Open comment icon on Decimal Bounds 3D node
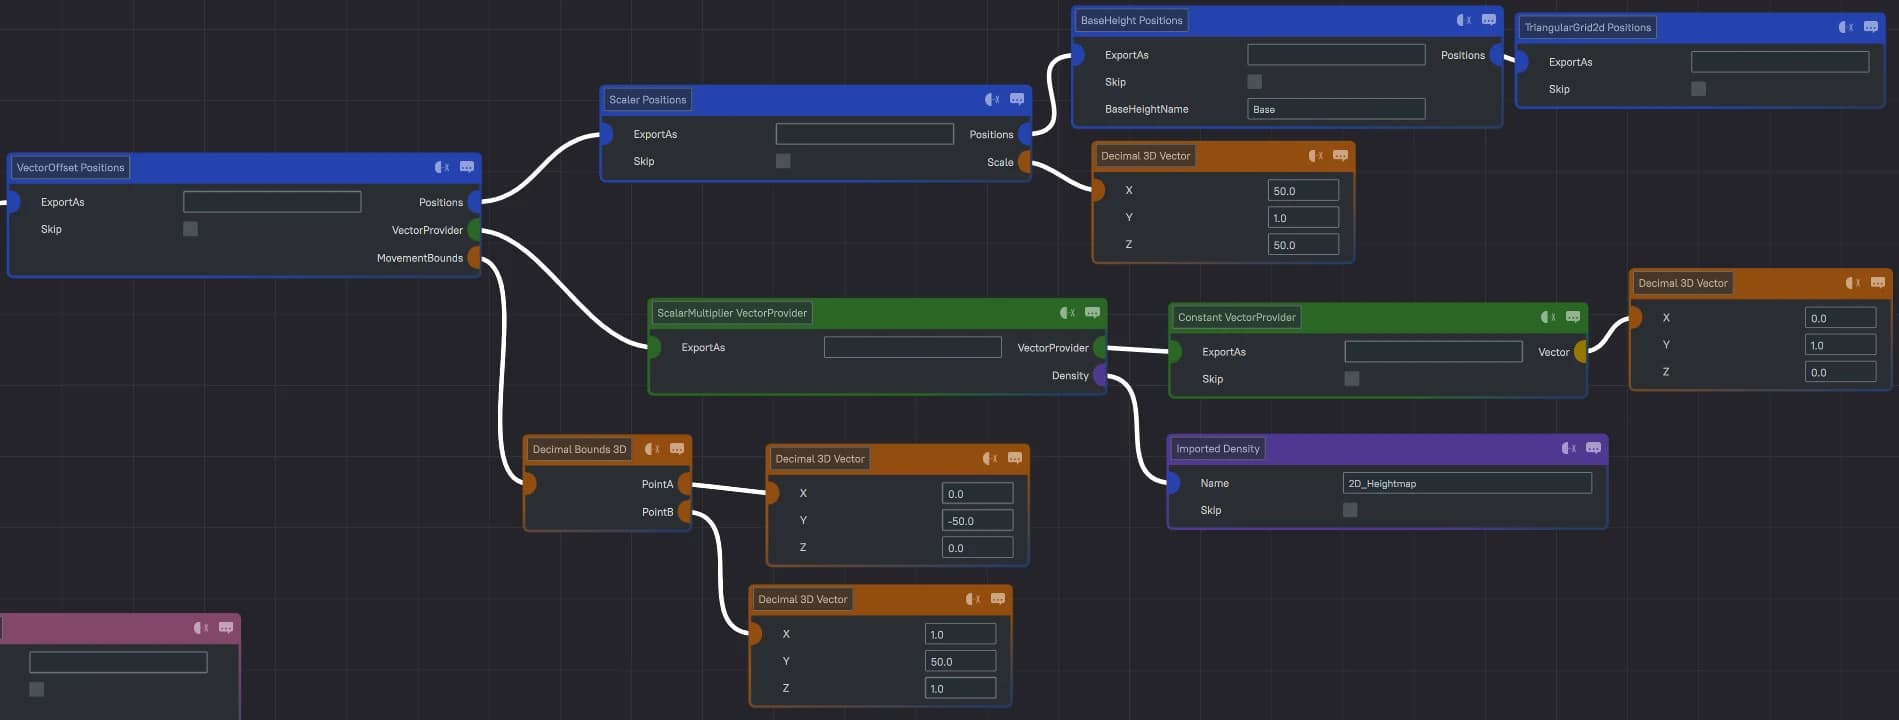The height and width of the screenshot is (720, 1899). (677, 449)
